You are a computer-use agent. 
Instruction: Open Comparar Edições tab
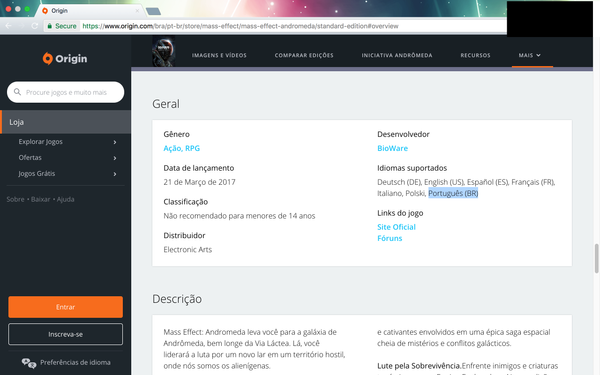point(304,55)
